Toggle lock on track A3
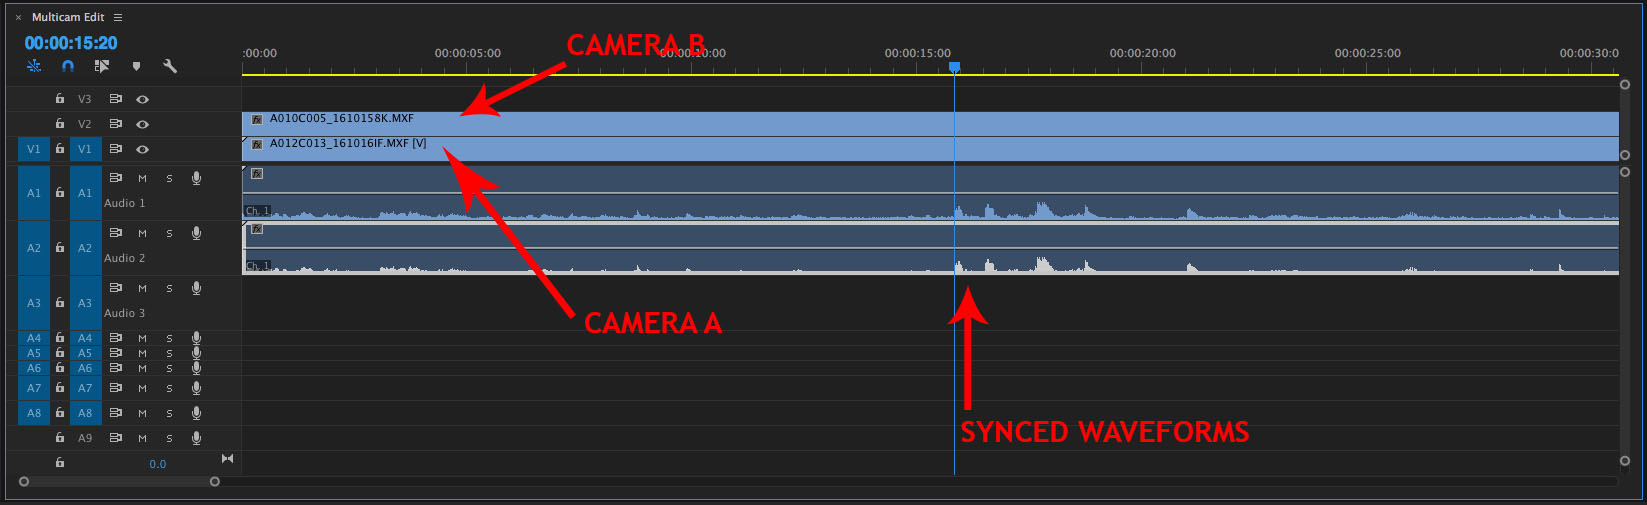Viewport: 1647px width, 505px height. coord(60,303)
